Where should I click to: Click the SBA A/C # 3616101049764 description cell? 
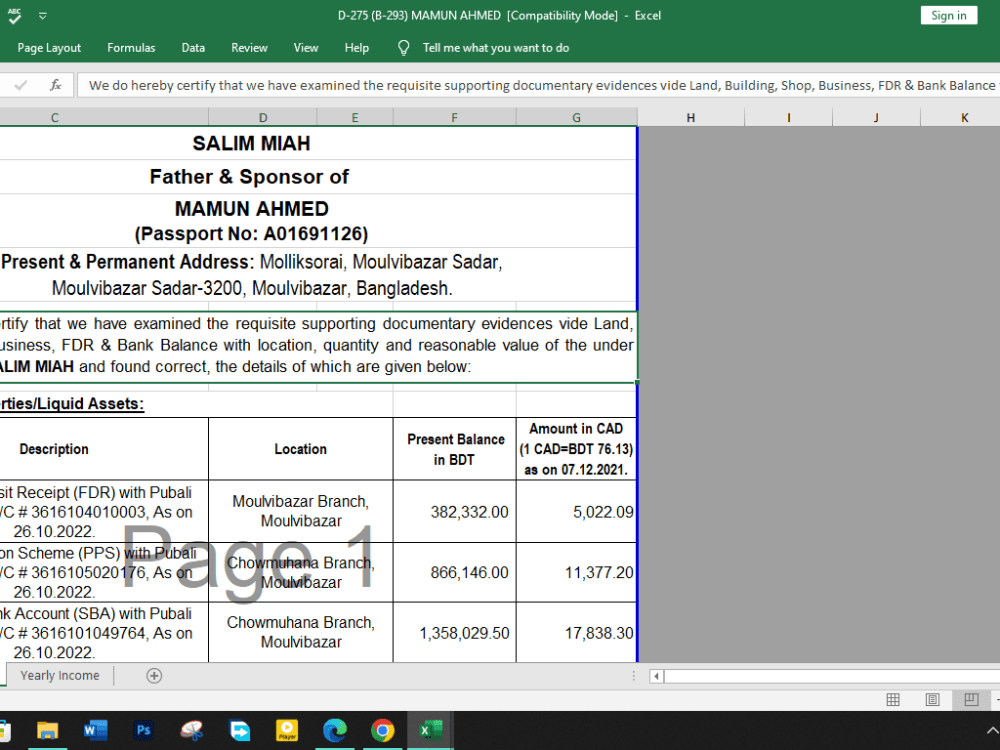(104, 633)
